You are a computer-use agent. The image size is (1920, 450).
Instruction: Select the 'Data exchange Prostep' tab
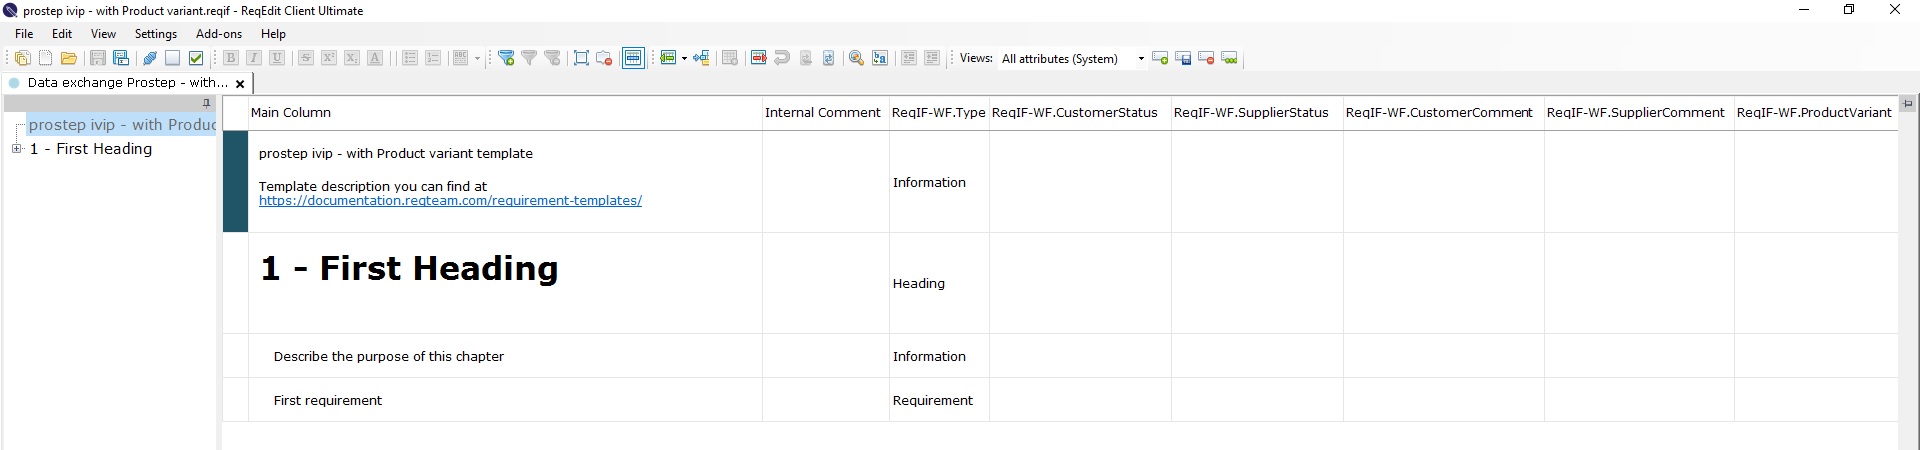(x=127, y=83)
